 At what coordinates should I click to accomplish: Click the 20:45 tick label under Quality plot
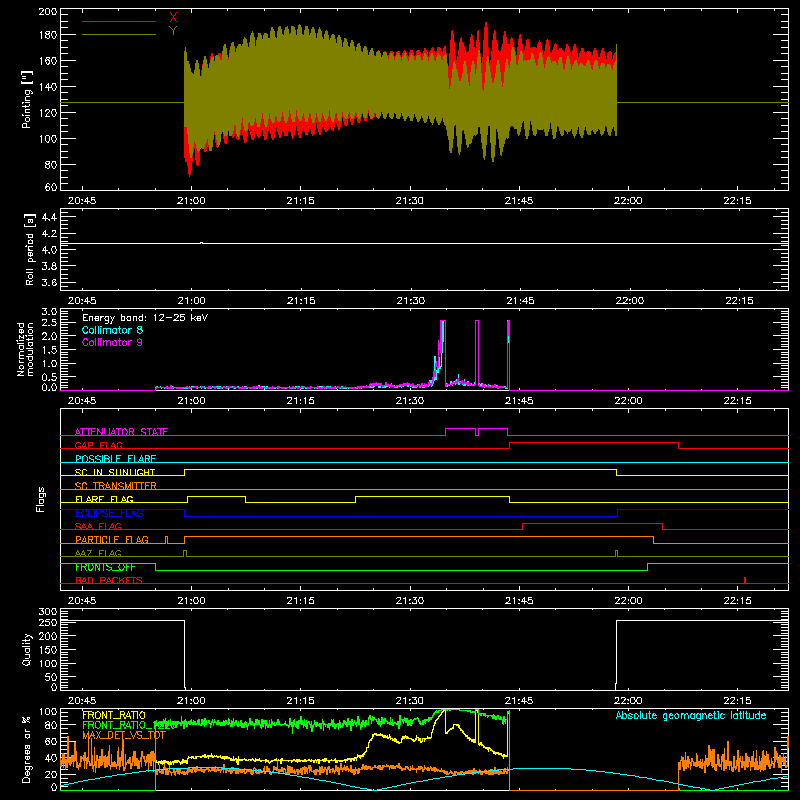coord(82,701)
